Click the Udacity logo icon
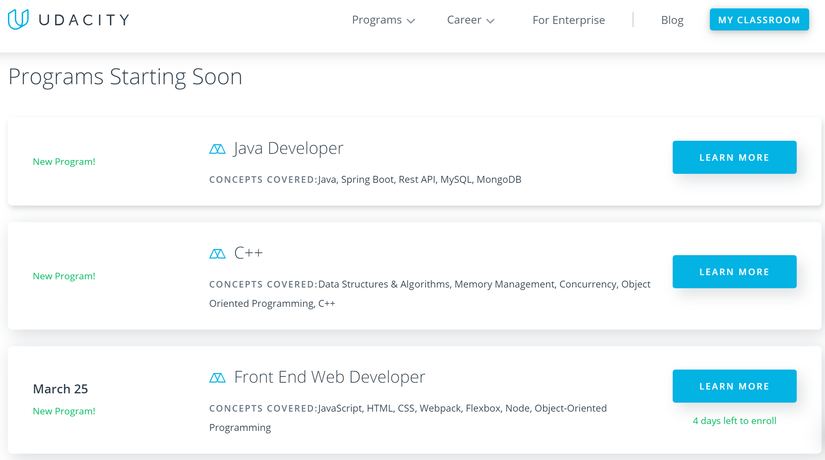825x460 pixels. [x=18, y=19]
